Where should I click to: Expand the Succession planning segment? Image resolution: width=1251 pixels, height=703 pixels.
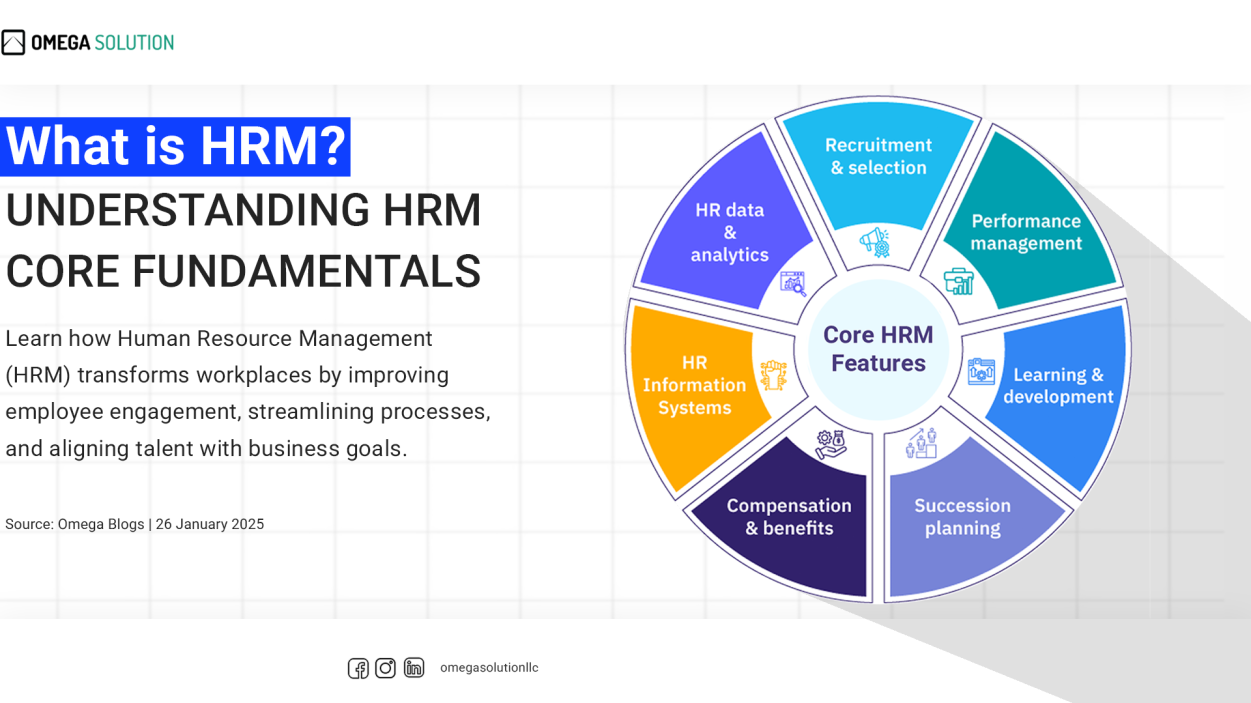click(x=962, y=517)
